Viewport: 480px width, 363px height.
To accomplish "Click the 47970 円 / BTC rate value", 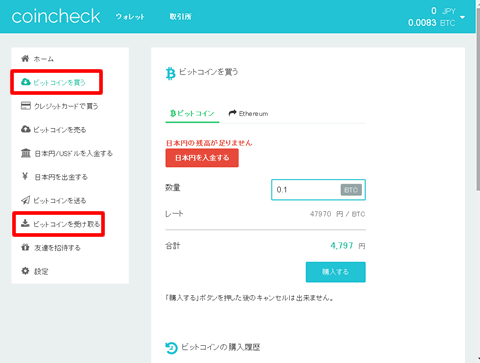I will (x=337, y=214).
